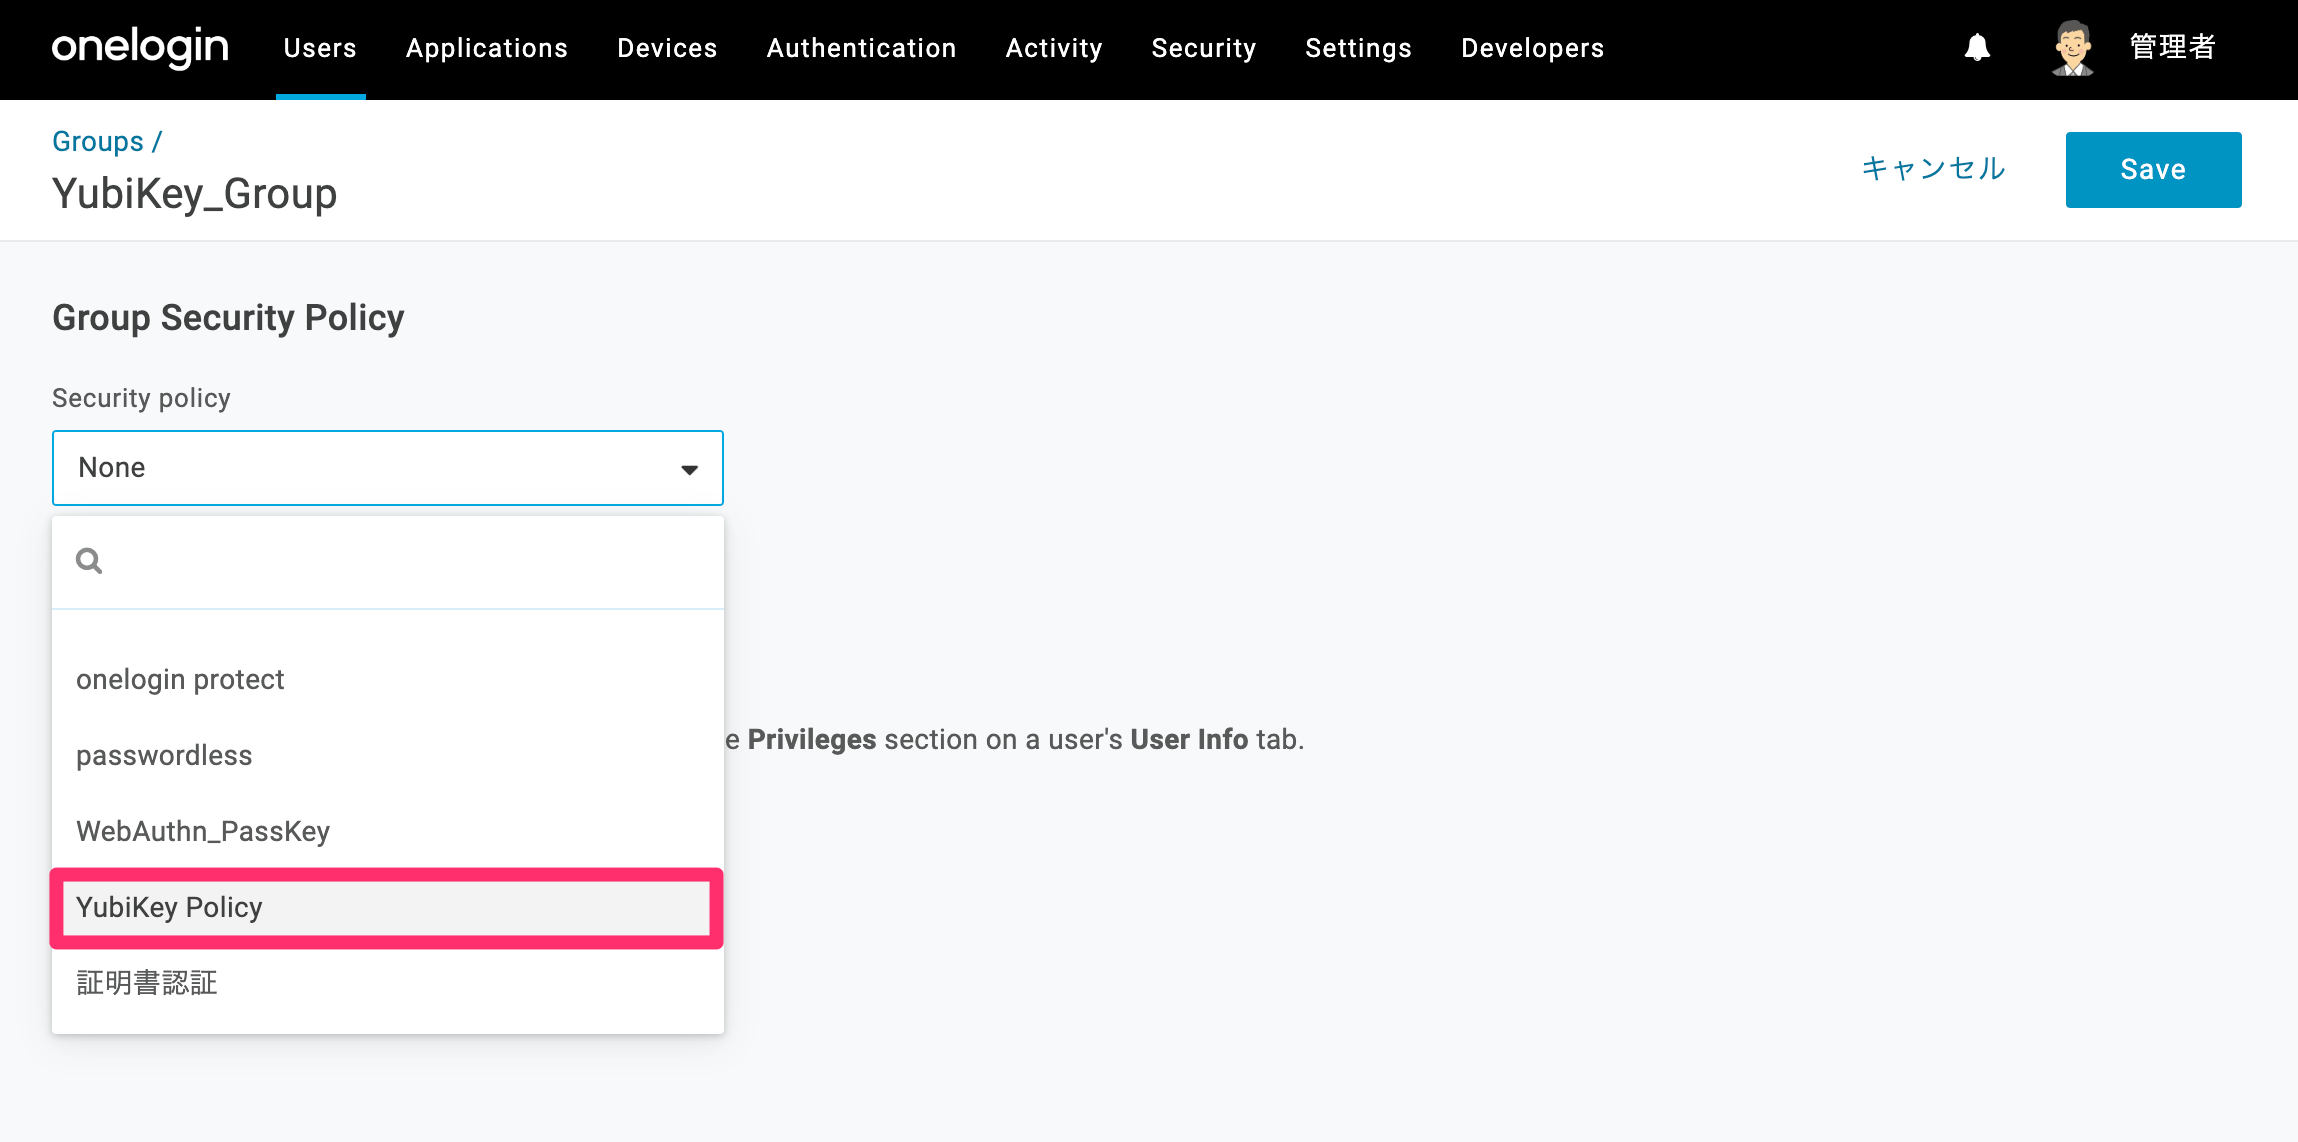Collapse the Security policy dropdown
The image size is (2298, 1142).
tap(388, 468)
